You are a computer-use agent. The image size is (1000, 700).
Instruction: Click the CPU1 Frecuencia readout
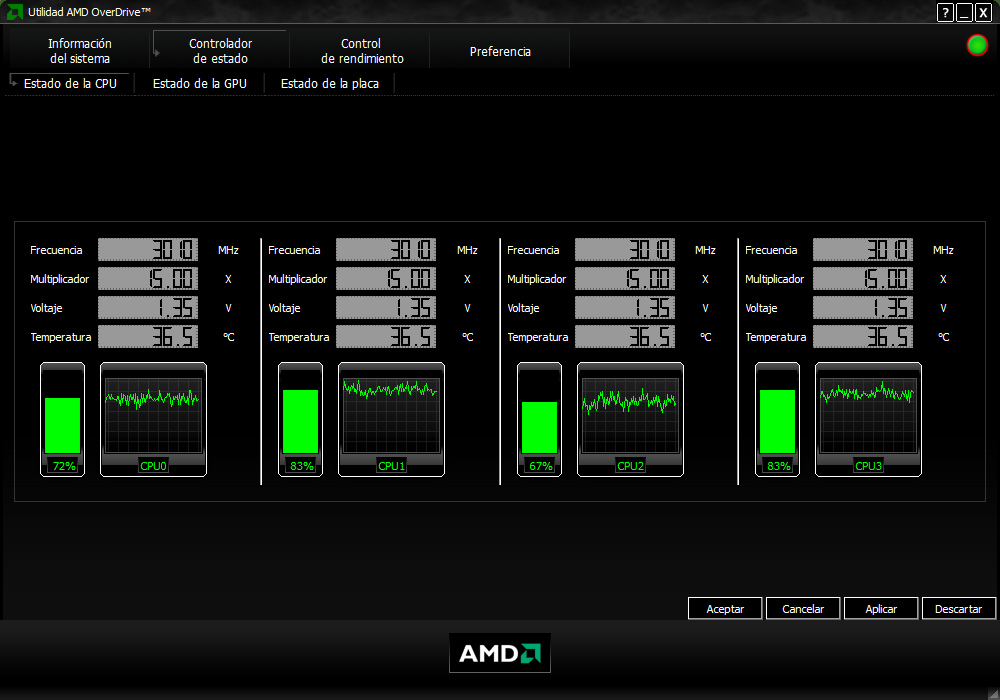tap(386, 250)
